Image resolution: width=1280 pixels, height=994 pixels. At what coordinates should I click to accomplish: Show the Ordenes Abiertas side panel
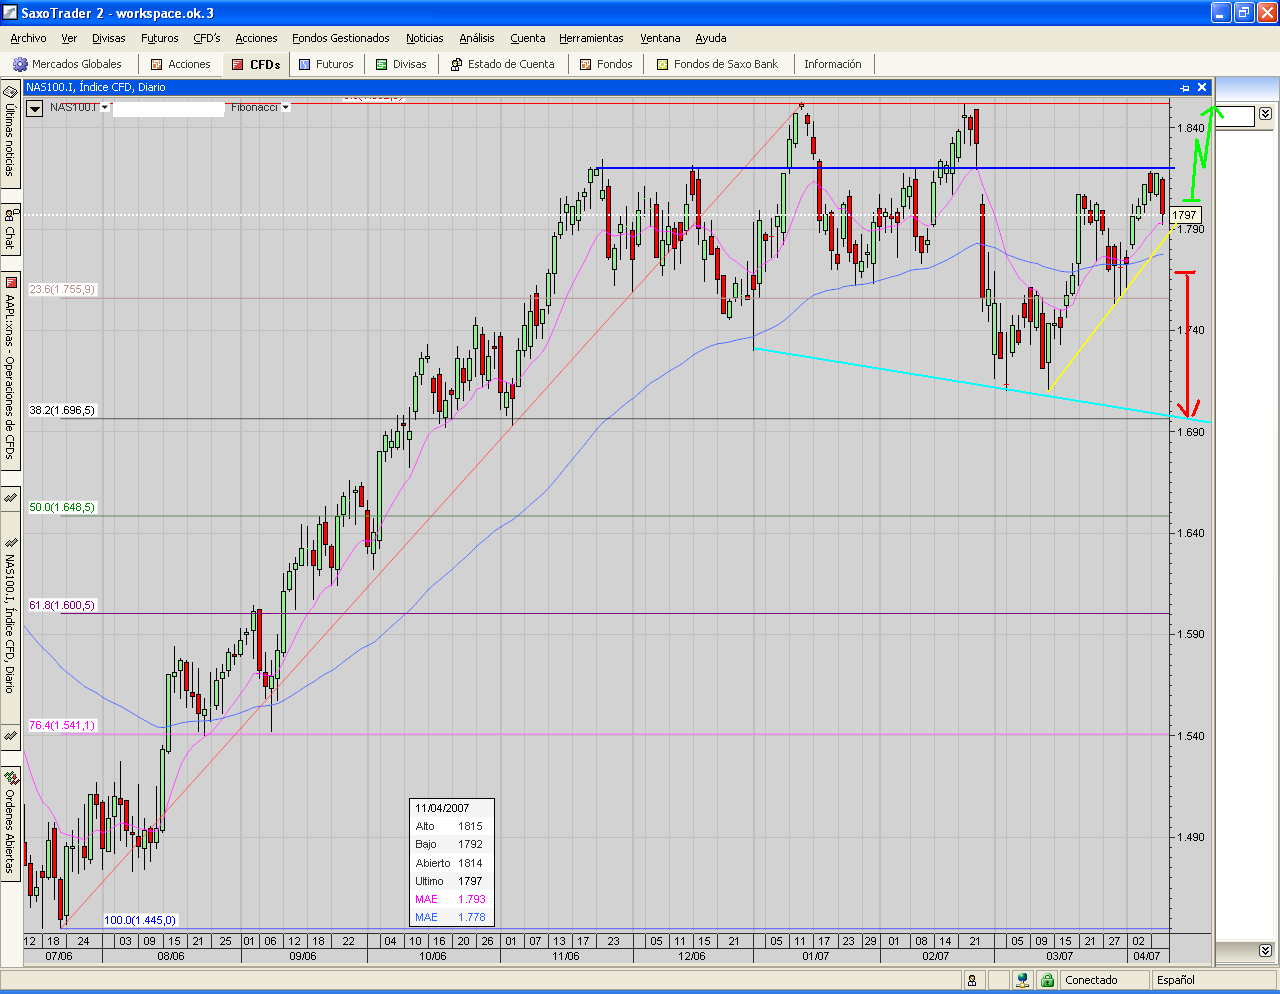pyautogui.click(x=10, y=822)
